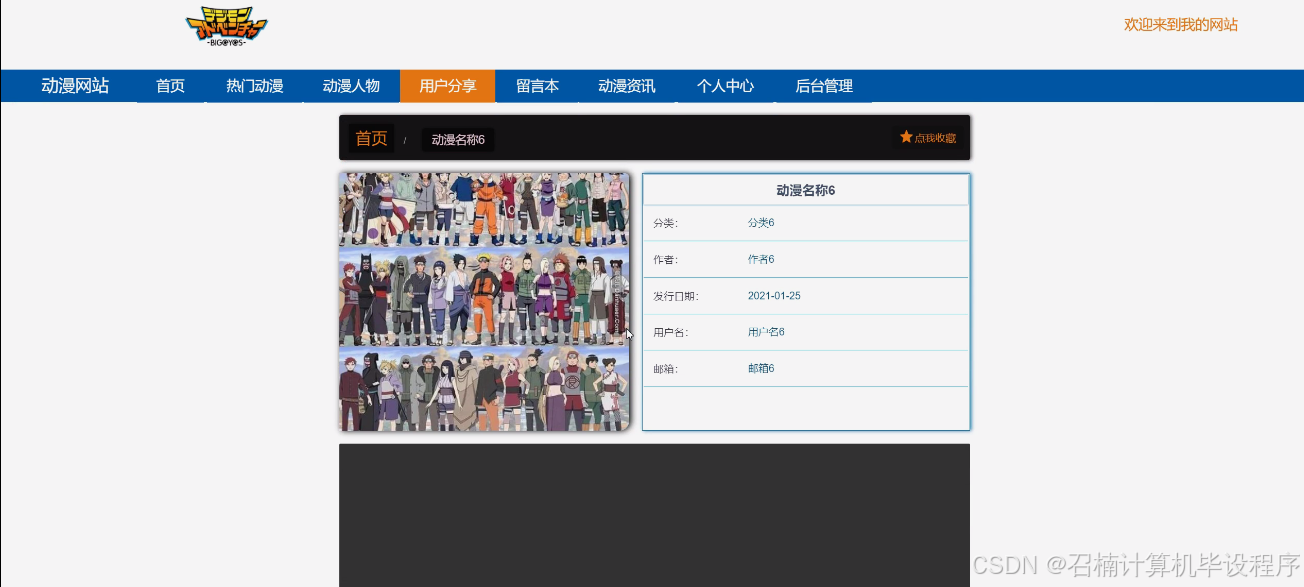Click the Naruto characters cover image
Image resolution: width=1304 pixels, height=587 pixels.
(485, 301)
